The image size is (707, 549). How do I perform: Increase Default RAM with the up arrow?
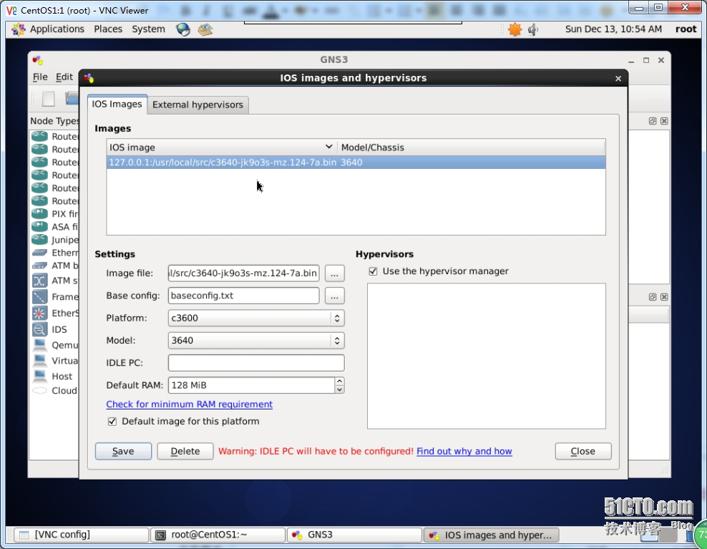pos(340,381)
